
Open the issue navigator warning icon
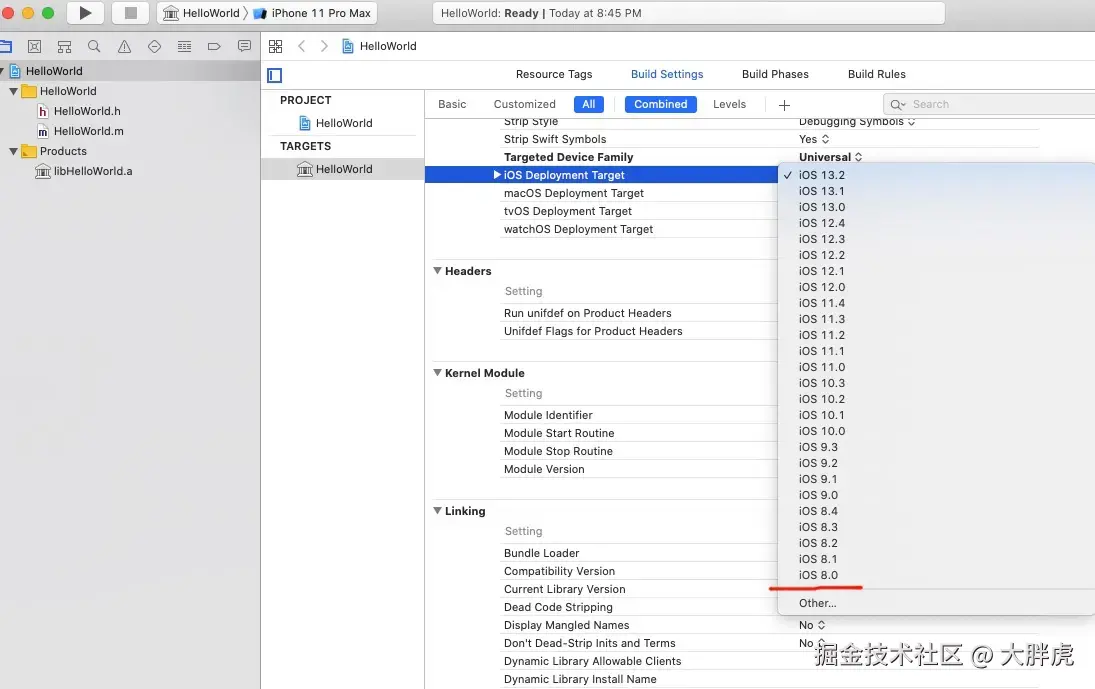click(124, 47)
